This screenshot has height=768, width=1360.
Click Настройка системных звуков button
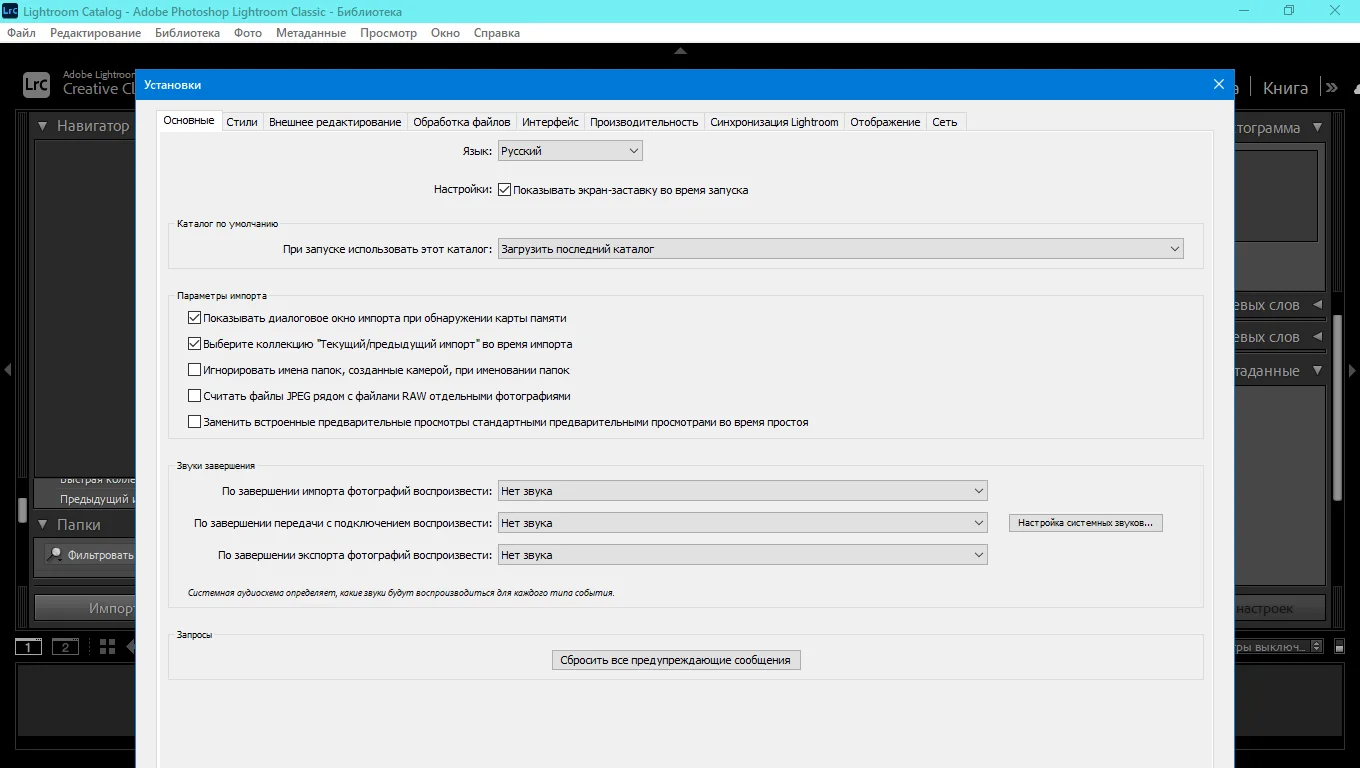click(1086, 523)
